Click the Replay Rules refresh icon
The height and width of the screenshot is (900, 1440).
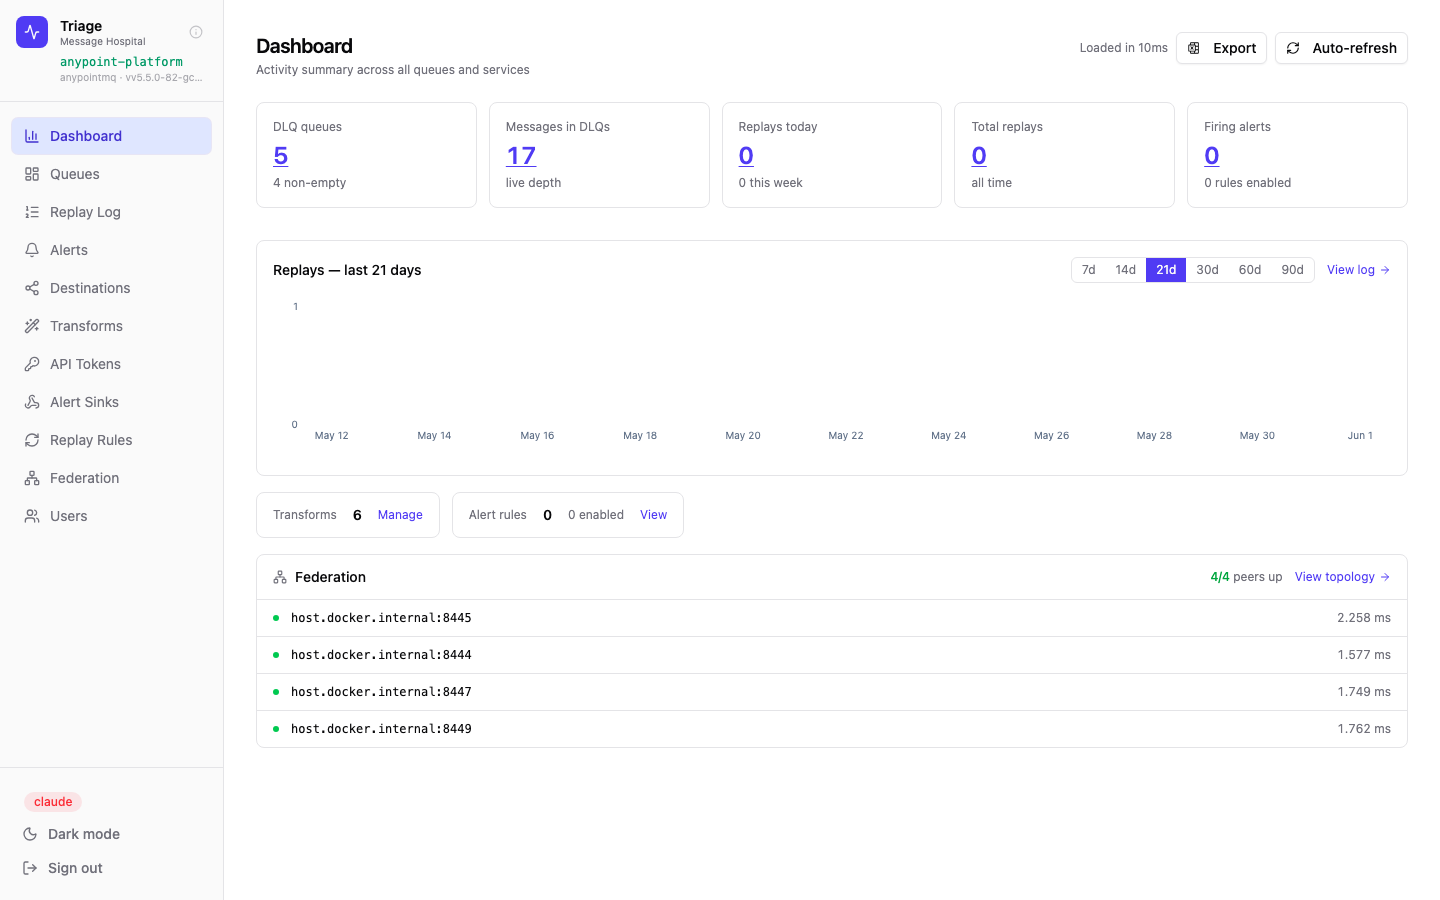click(x=32, y=440)
